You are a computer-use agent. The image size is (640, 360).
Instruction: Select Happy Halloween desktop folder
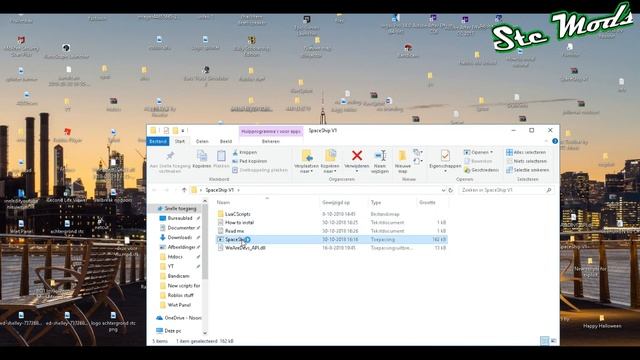pyautogui.click(x=602, y=322)
